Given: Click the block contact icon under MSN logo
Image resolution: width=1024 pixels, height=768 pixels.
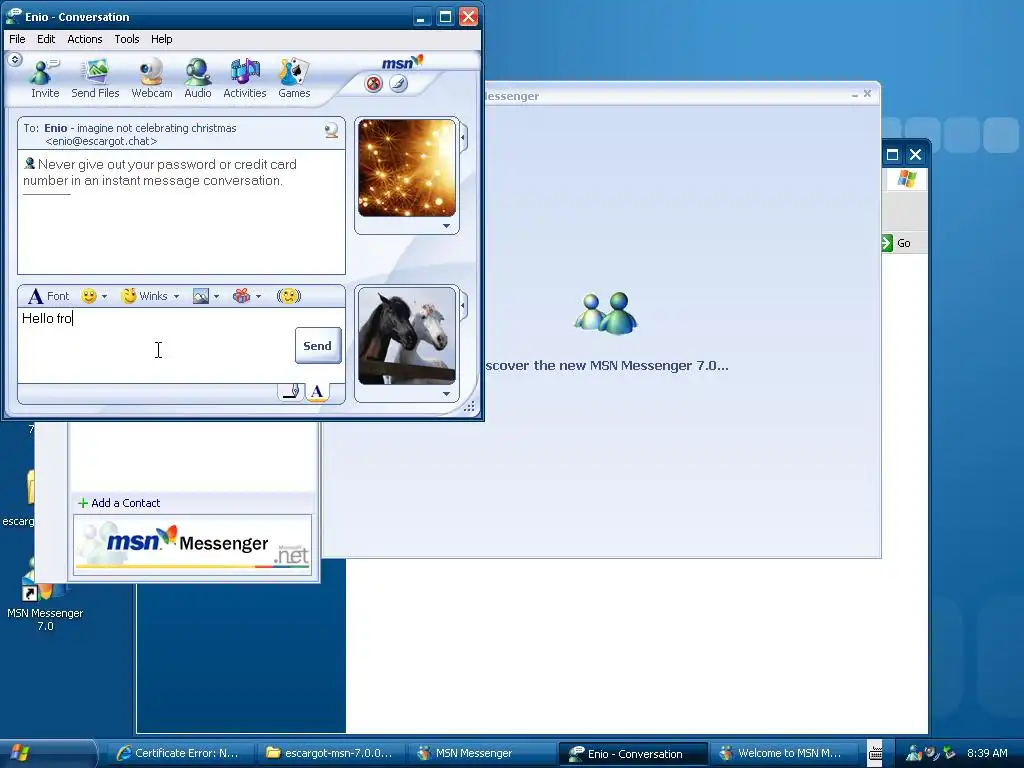Looking at the screenshot, I should click(374, 84).
